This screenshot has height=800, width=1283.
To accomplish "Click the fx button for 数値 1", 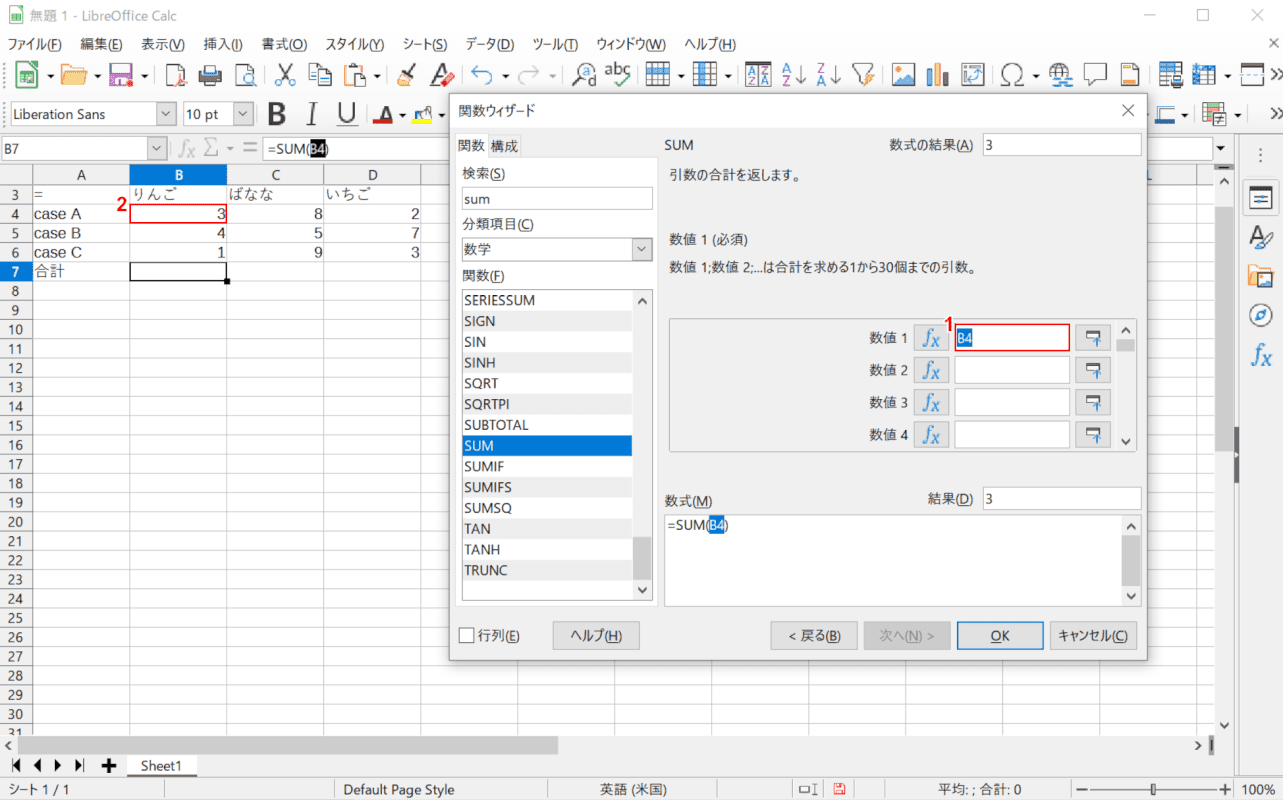I will tap(931, 338).
